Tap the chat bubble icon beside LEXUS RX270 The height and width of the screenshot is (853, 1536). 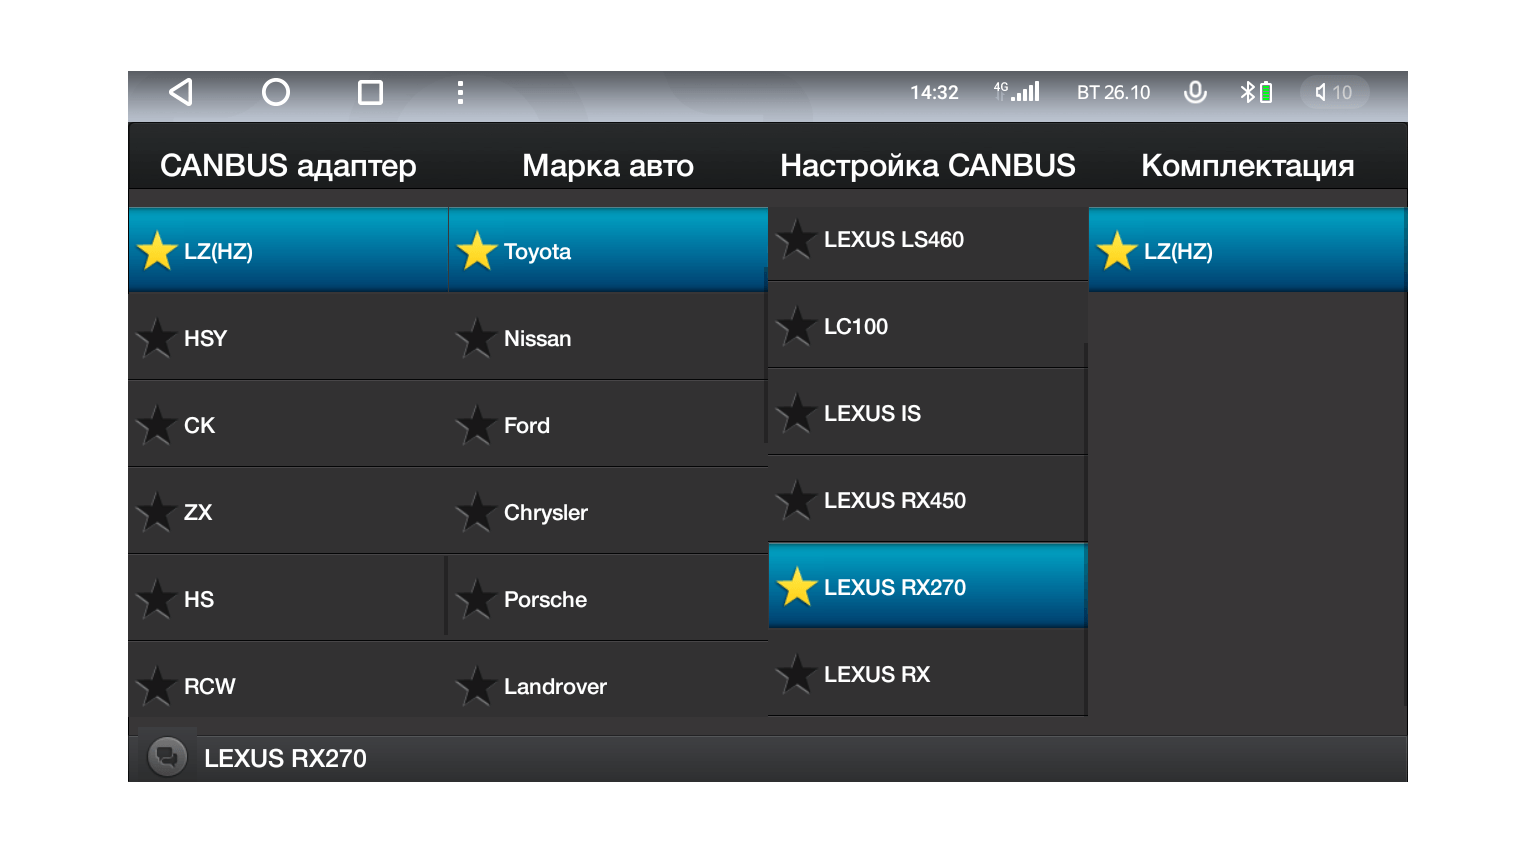[x=167, y=757]
